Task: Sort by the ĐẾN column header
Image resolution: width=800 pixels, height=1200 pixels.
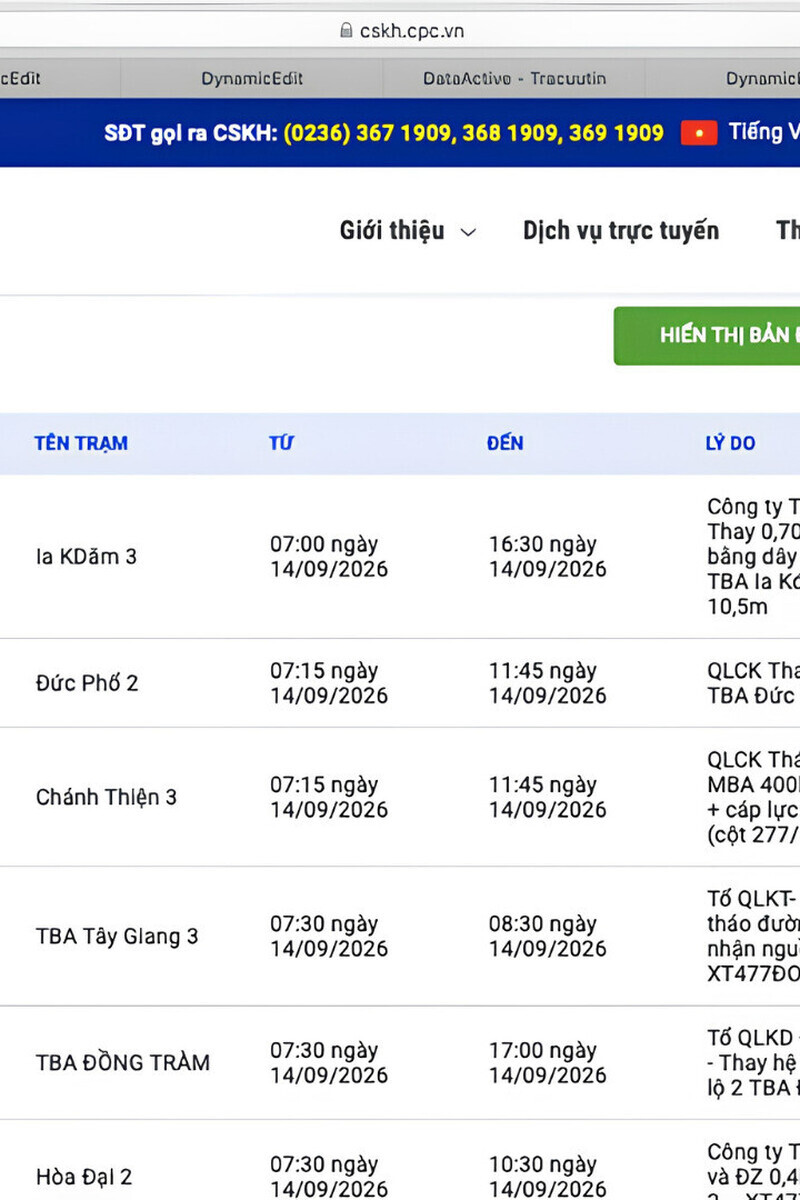Action: (x=505, y=443)
